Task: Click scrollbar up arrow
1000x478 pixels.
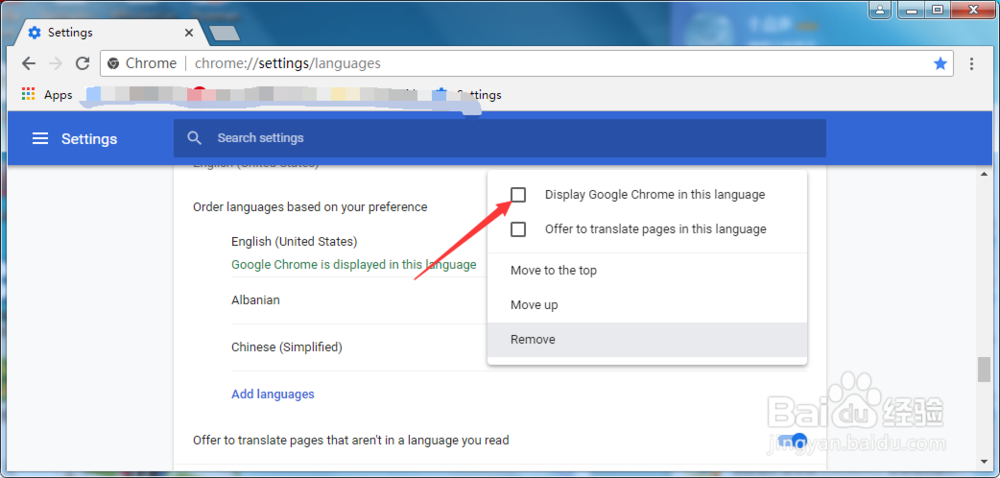Action: pyautogui.click(x=983, y=175)
